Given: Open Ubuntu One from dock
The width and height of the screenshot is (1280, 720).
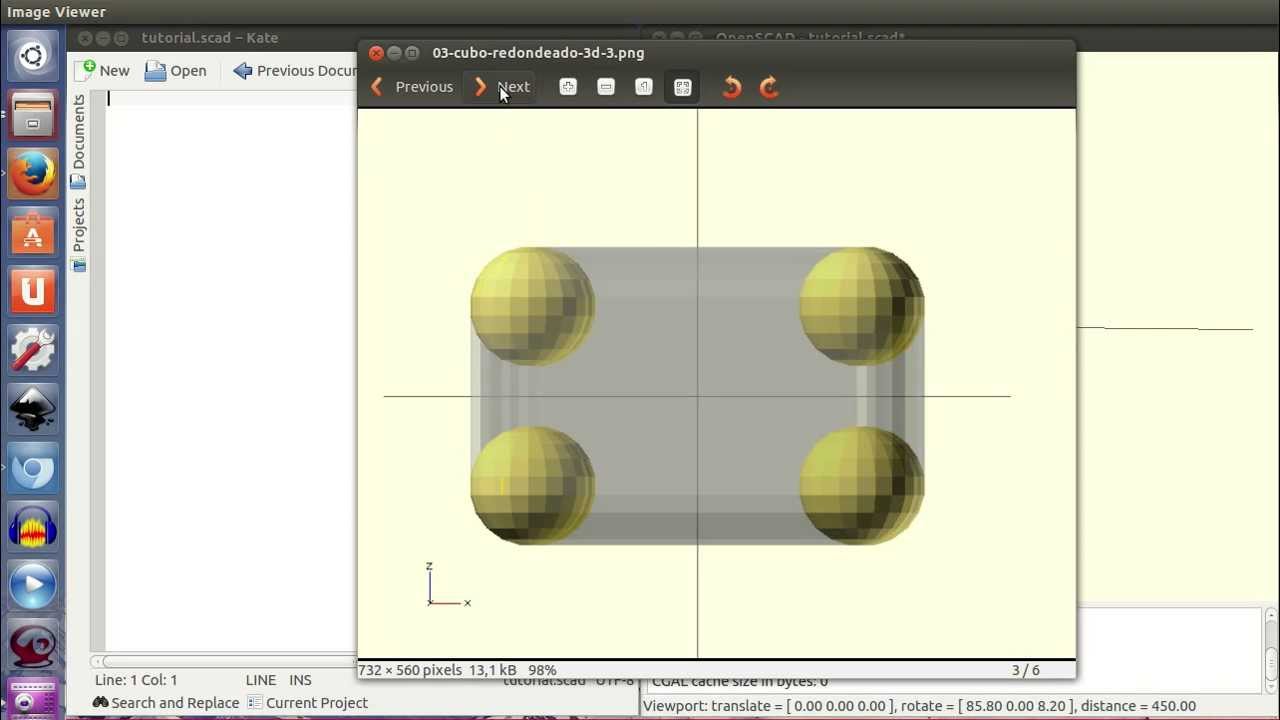Looking at the screenshot, I should point(33,291).
